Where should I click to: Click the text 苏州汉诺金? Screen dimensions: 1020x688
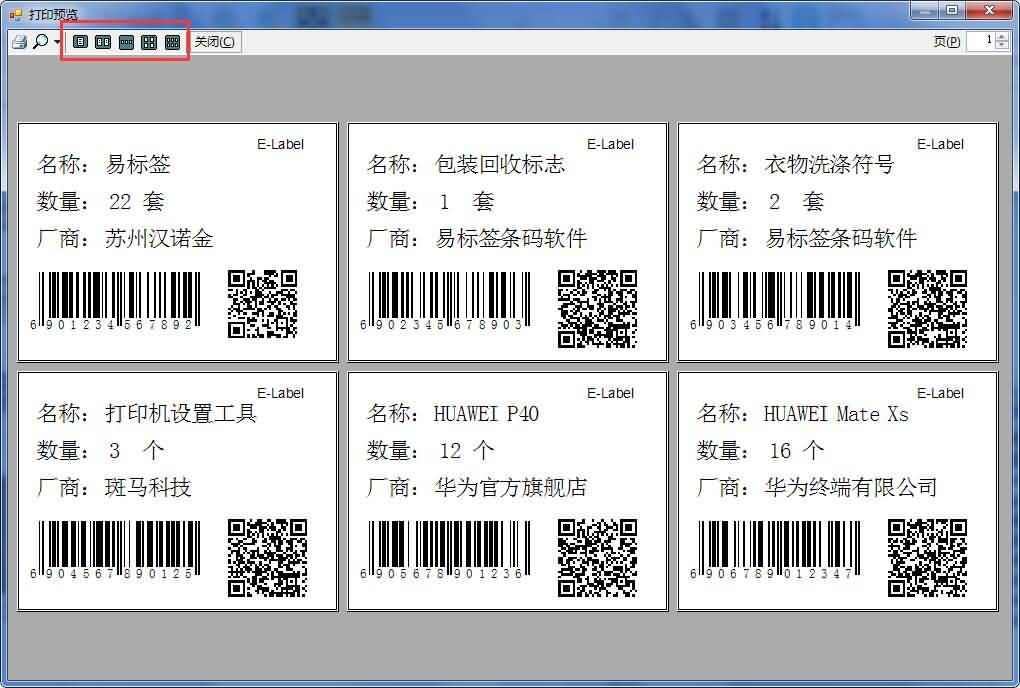(x=159, y=238)
